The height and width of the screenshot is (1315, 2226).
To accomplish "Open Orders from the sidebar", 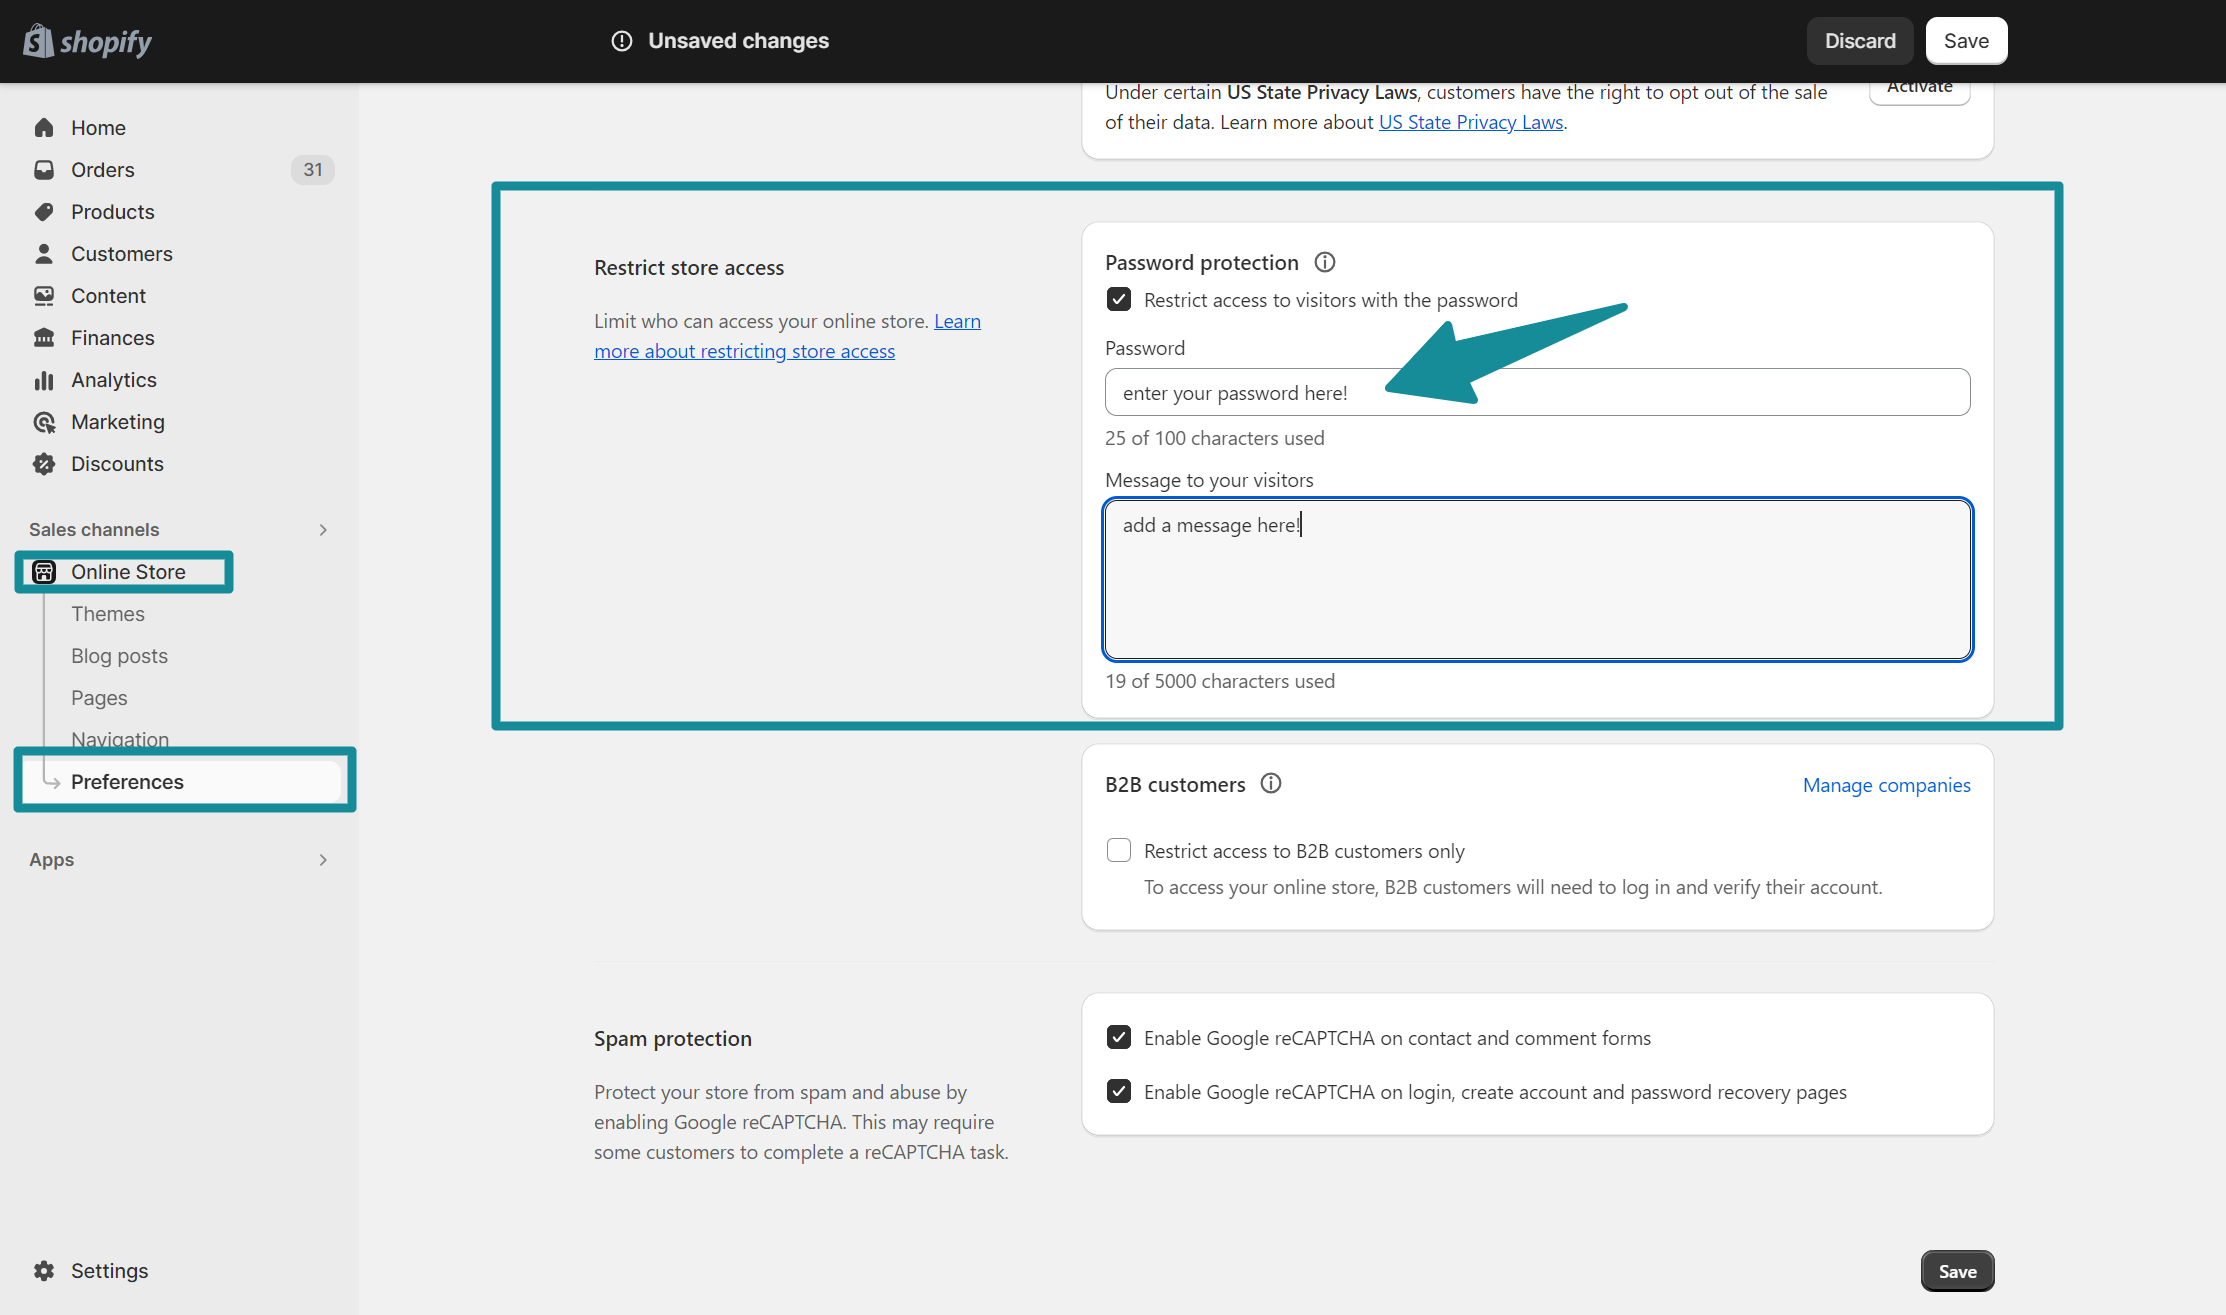I will (x=103, y=169).
